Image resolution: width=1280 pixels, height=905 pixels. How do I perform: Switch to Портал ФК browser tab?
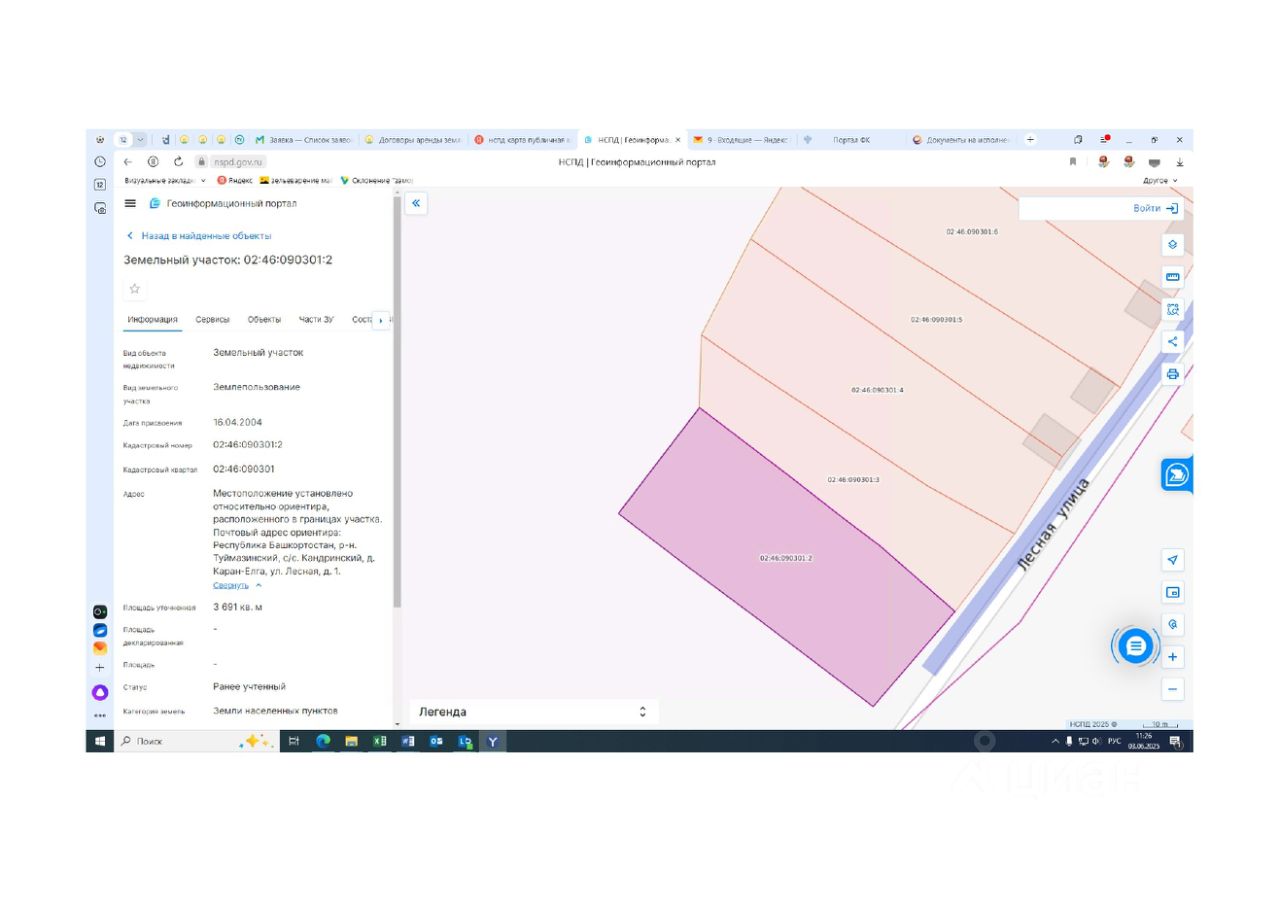[850, 140]
